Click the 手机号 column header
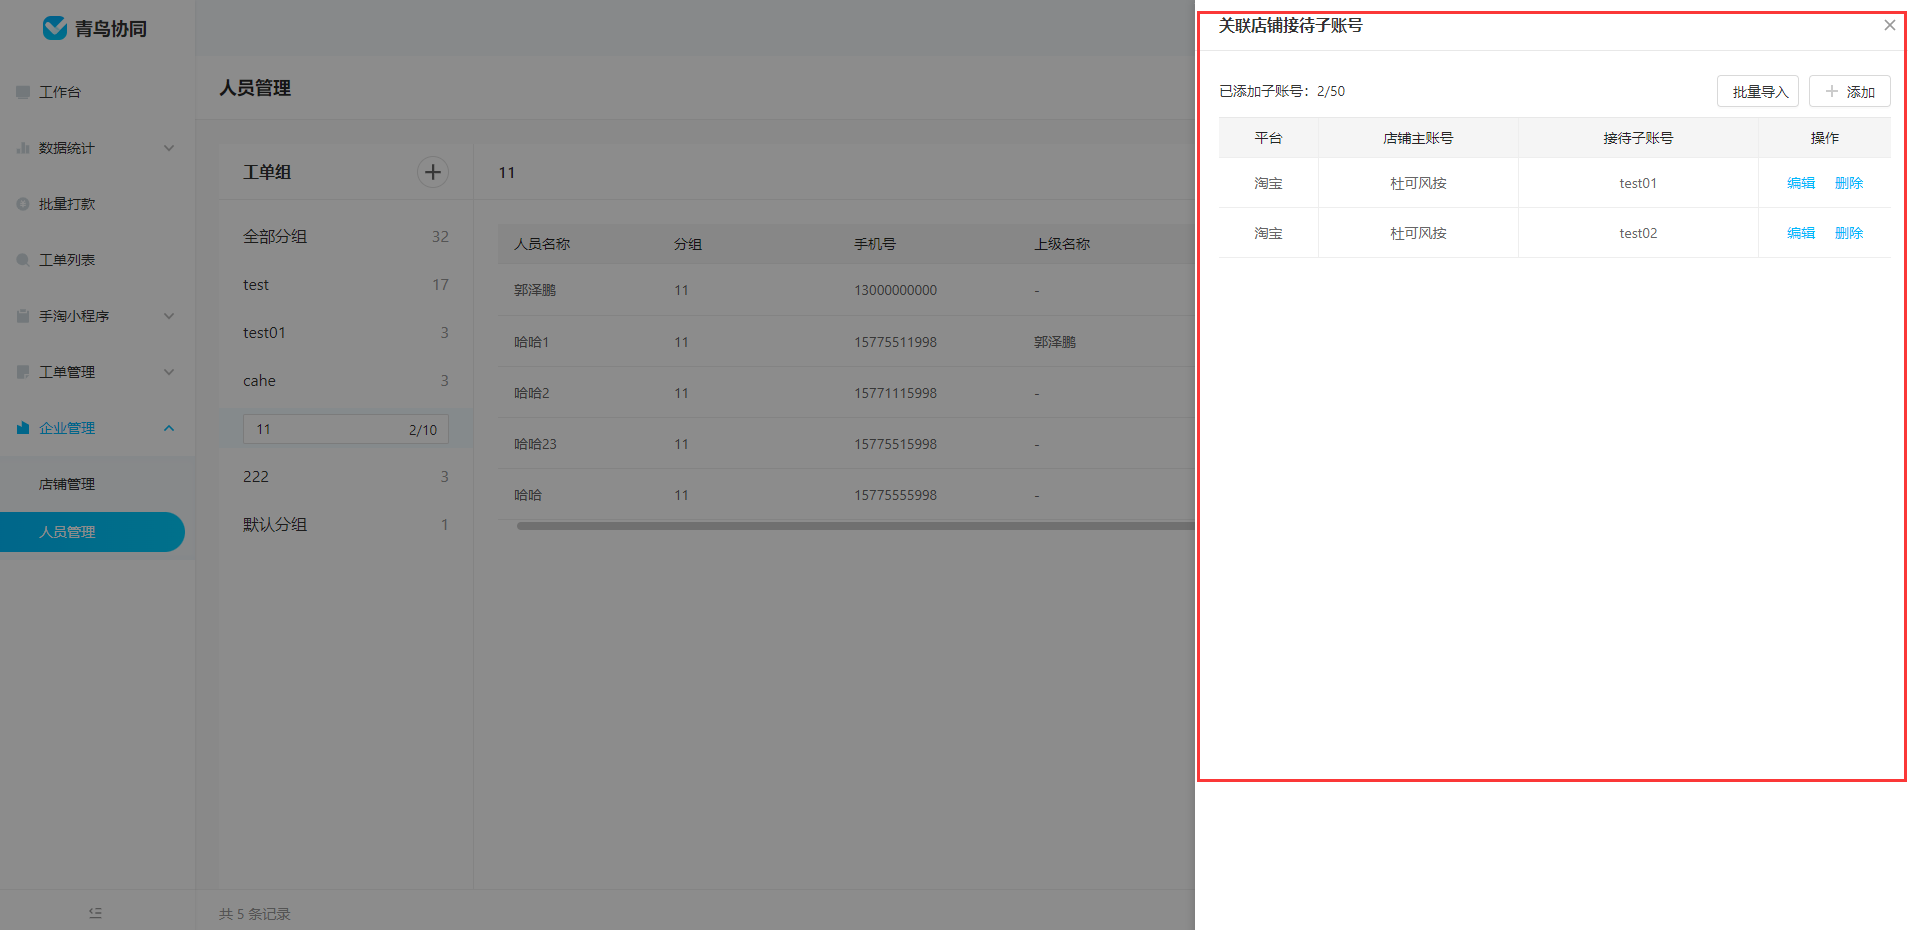The image size is (1908, 930). coord(875,244)
